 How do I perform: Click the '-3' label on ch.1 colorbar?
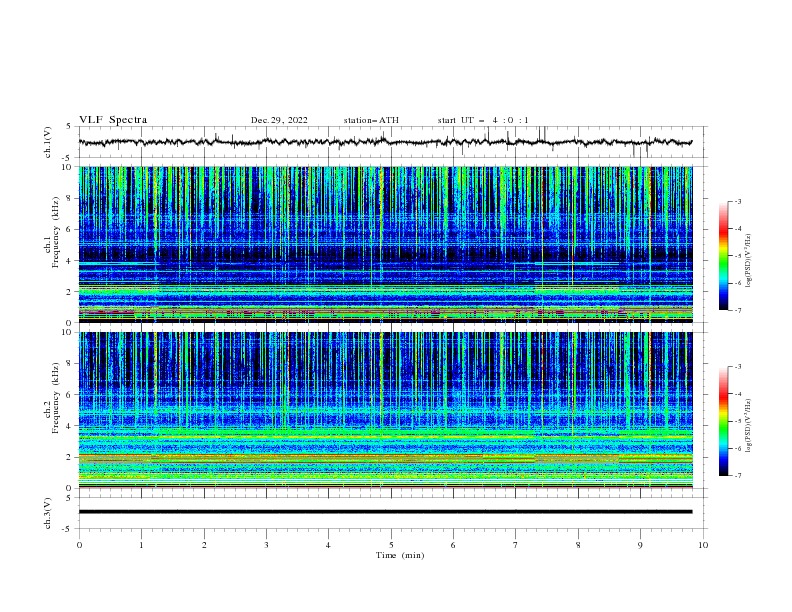(737, 201)
